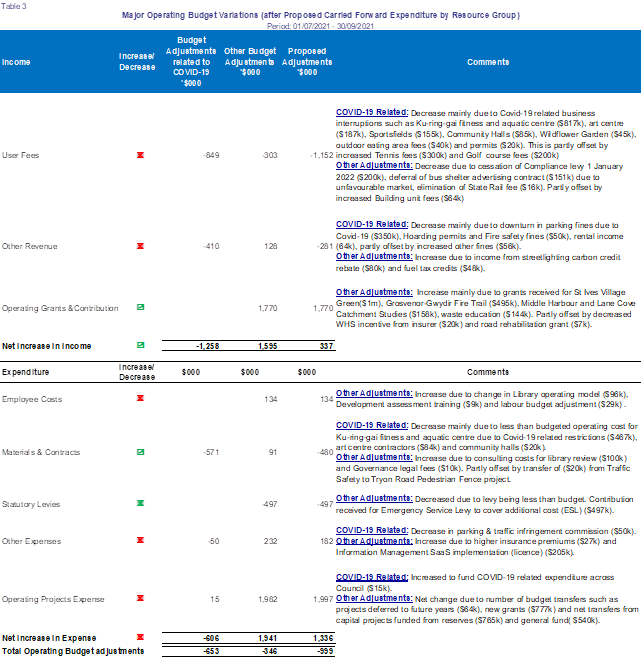The image size is (642, 658).
Task: Select the 1,982 value for Operating Projects Expense
Action: [268, 599]
